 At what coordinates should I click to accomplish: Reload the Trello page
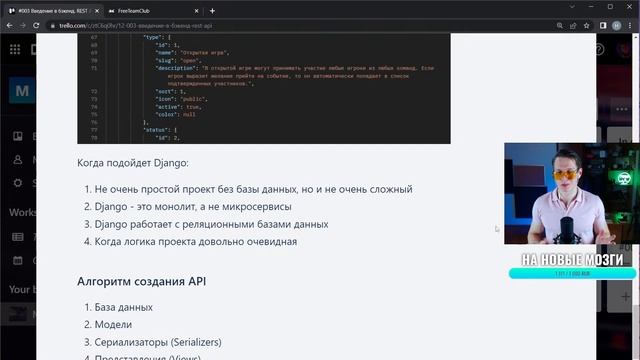[x=36, y=25]
